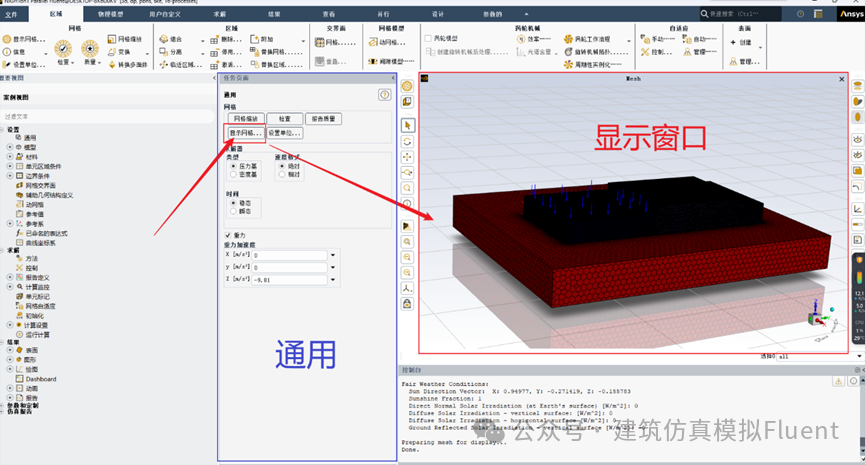This screenshot has width=865, height=465.
Task: Click the axis orientation tool icon
Action: (407, 288)
